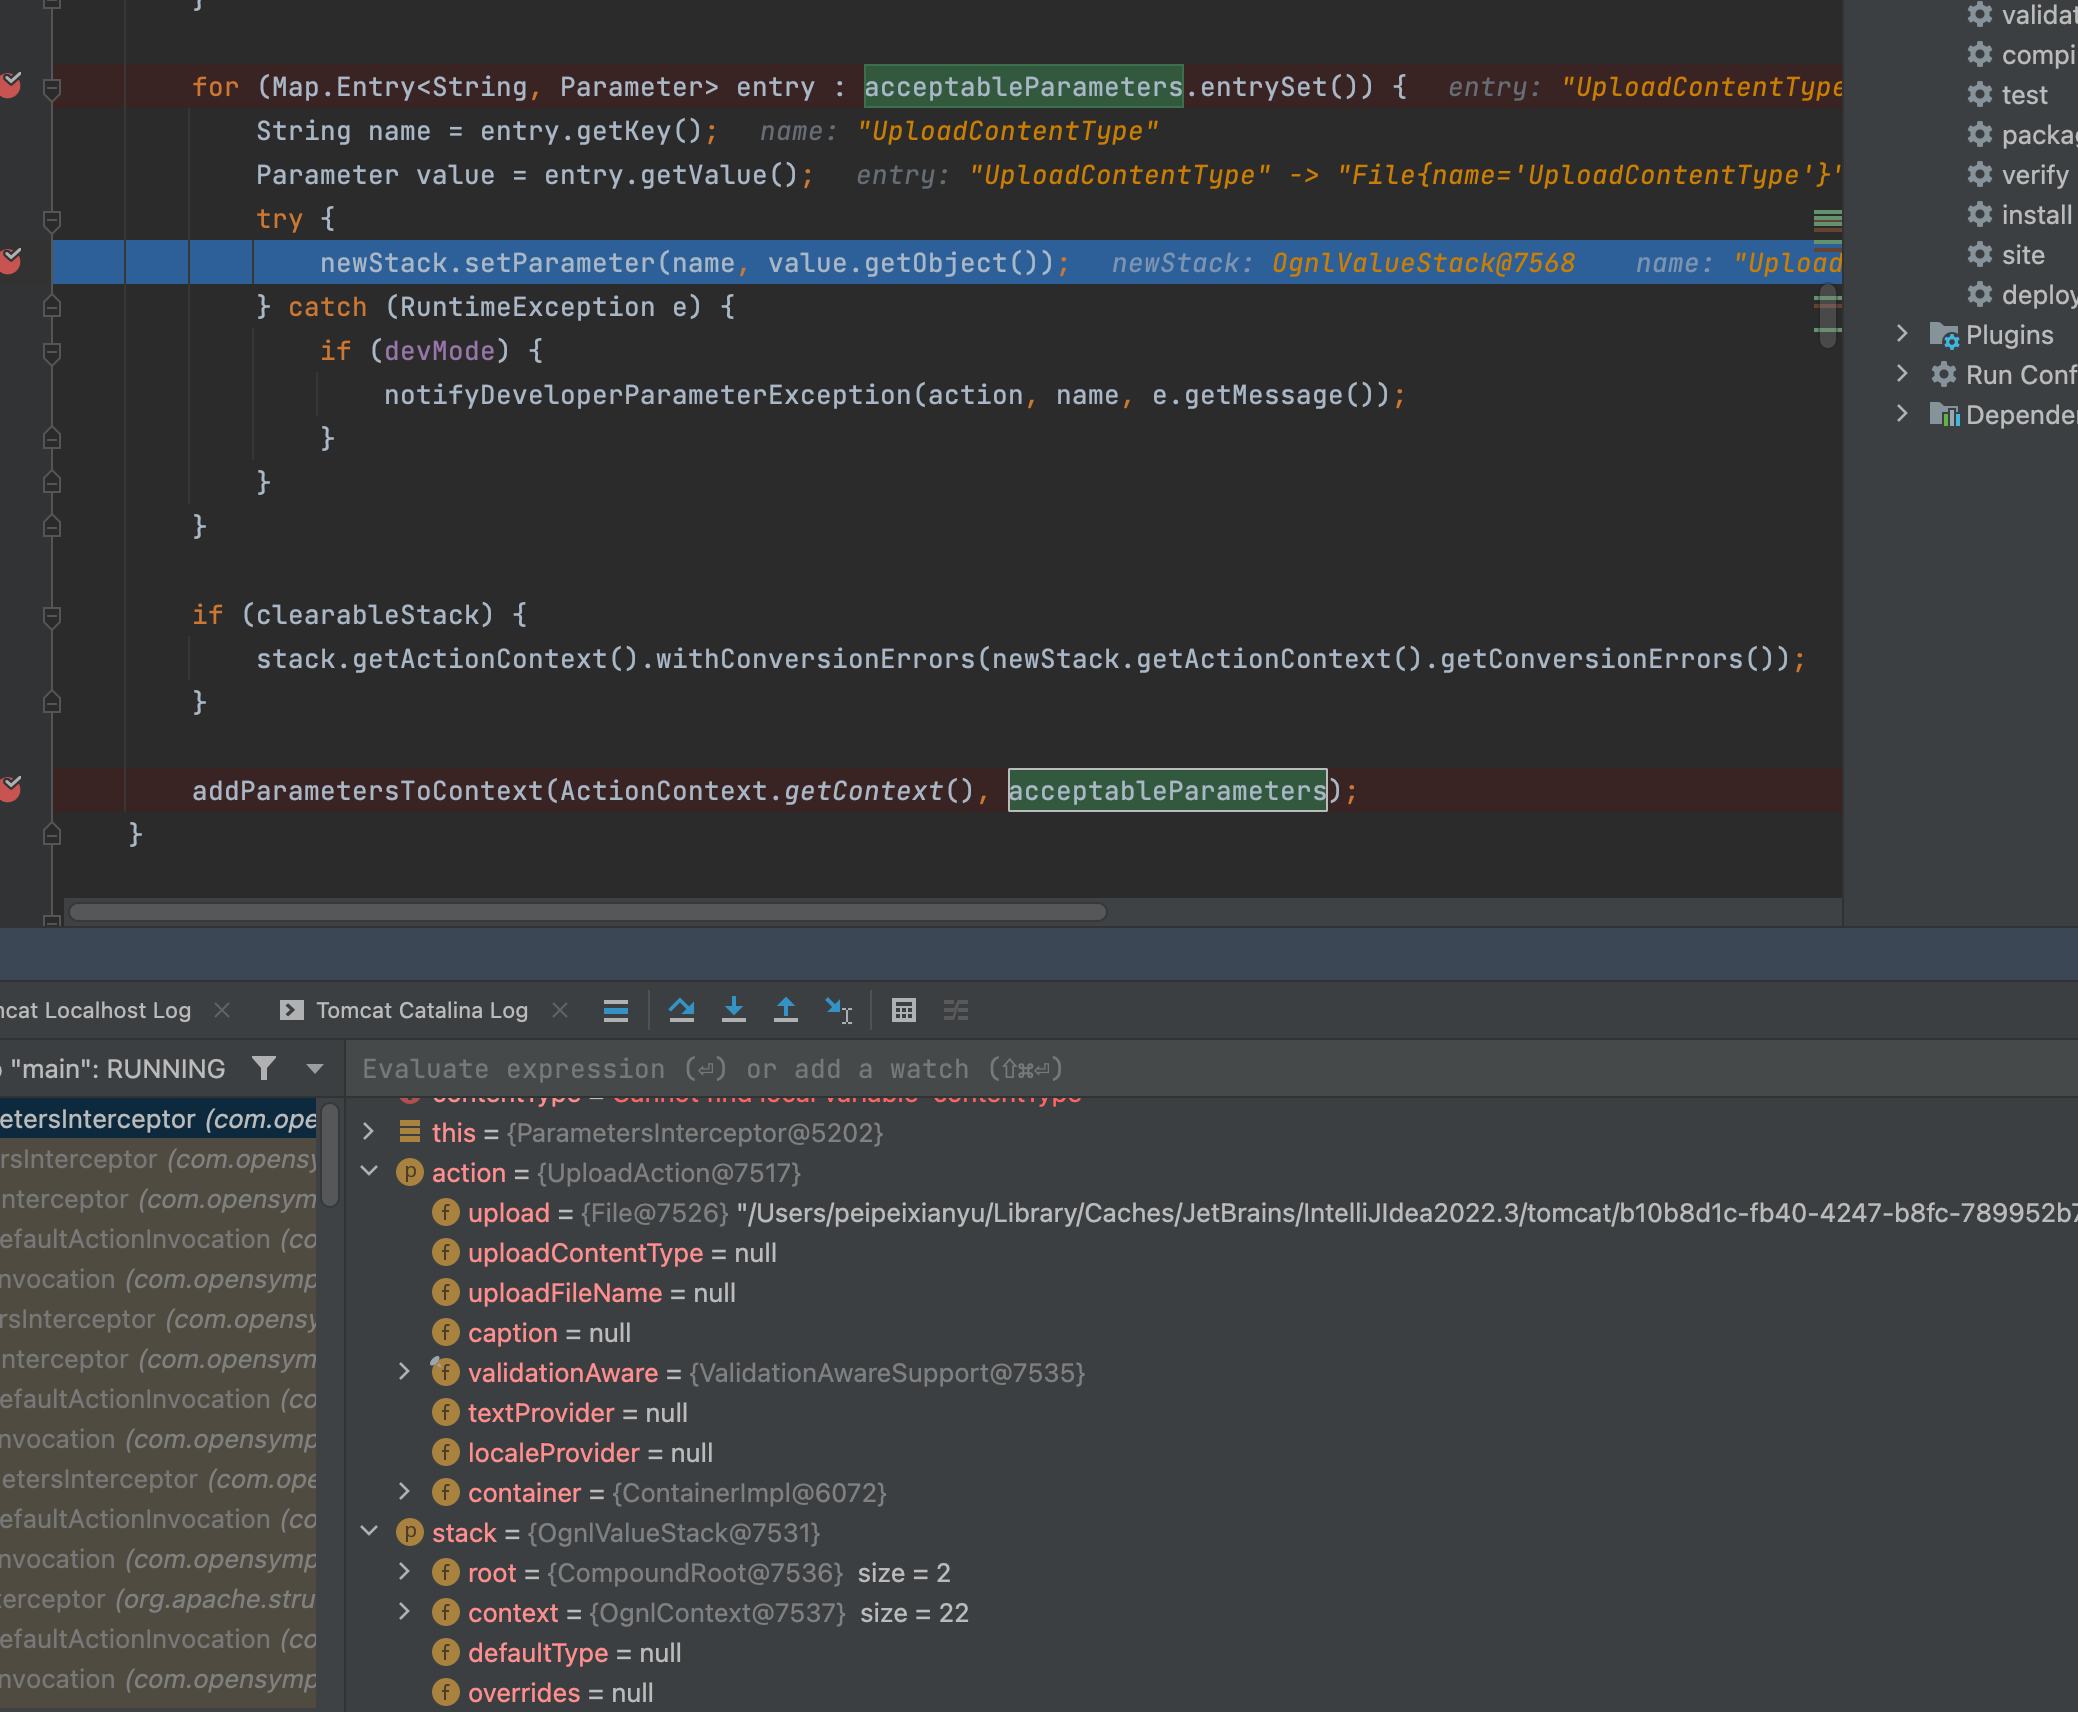The height and width of the screenshot is (1712, 2078).
Task: Click the editor horizontal scrollbar
Action: (x=588, y=911)
